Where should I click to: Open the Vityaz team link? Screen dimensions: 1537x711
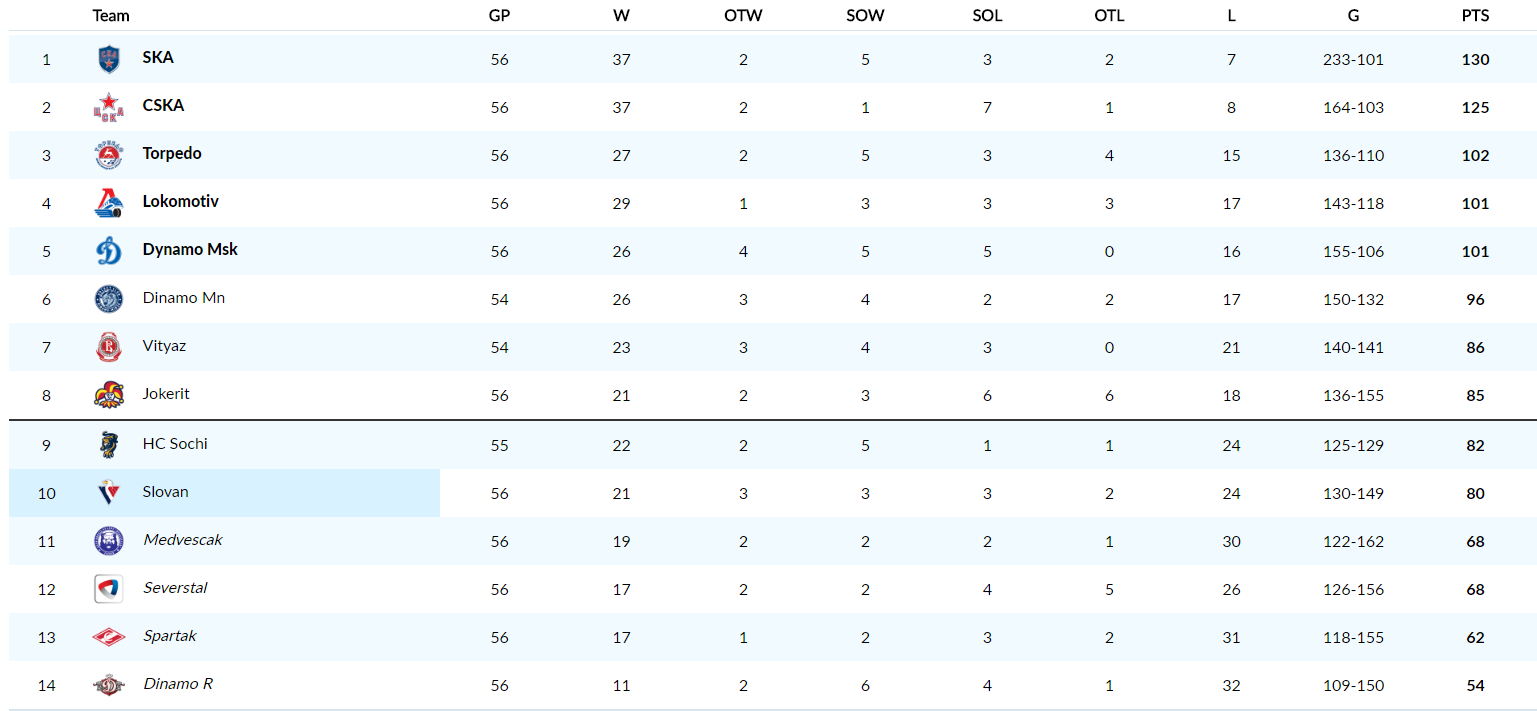(x=164, y=346)
